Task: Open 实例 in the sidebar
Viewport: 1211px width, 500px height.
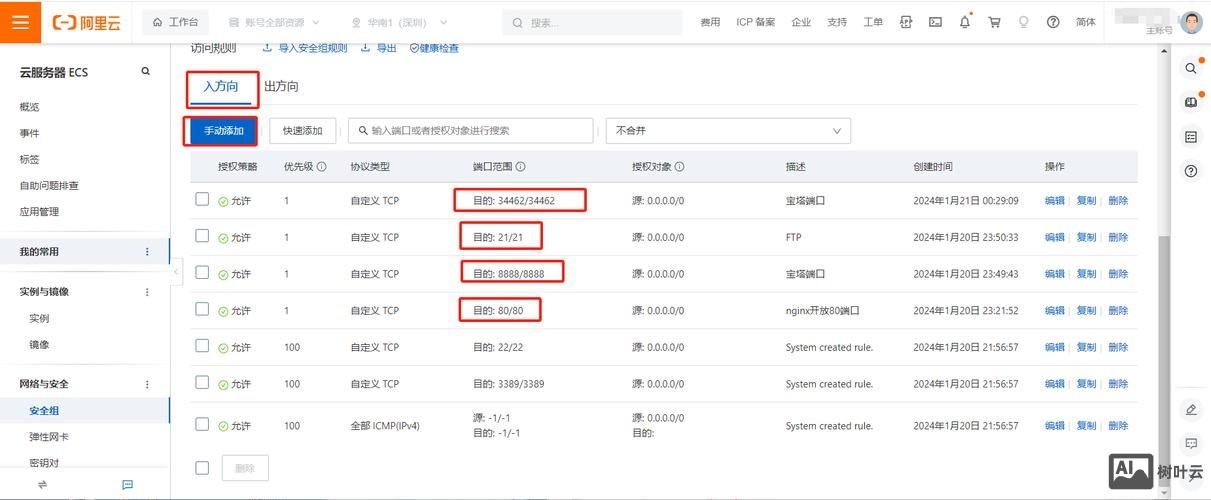Action: pyautogui.click(x=39, y=318)
